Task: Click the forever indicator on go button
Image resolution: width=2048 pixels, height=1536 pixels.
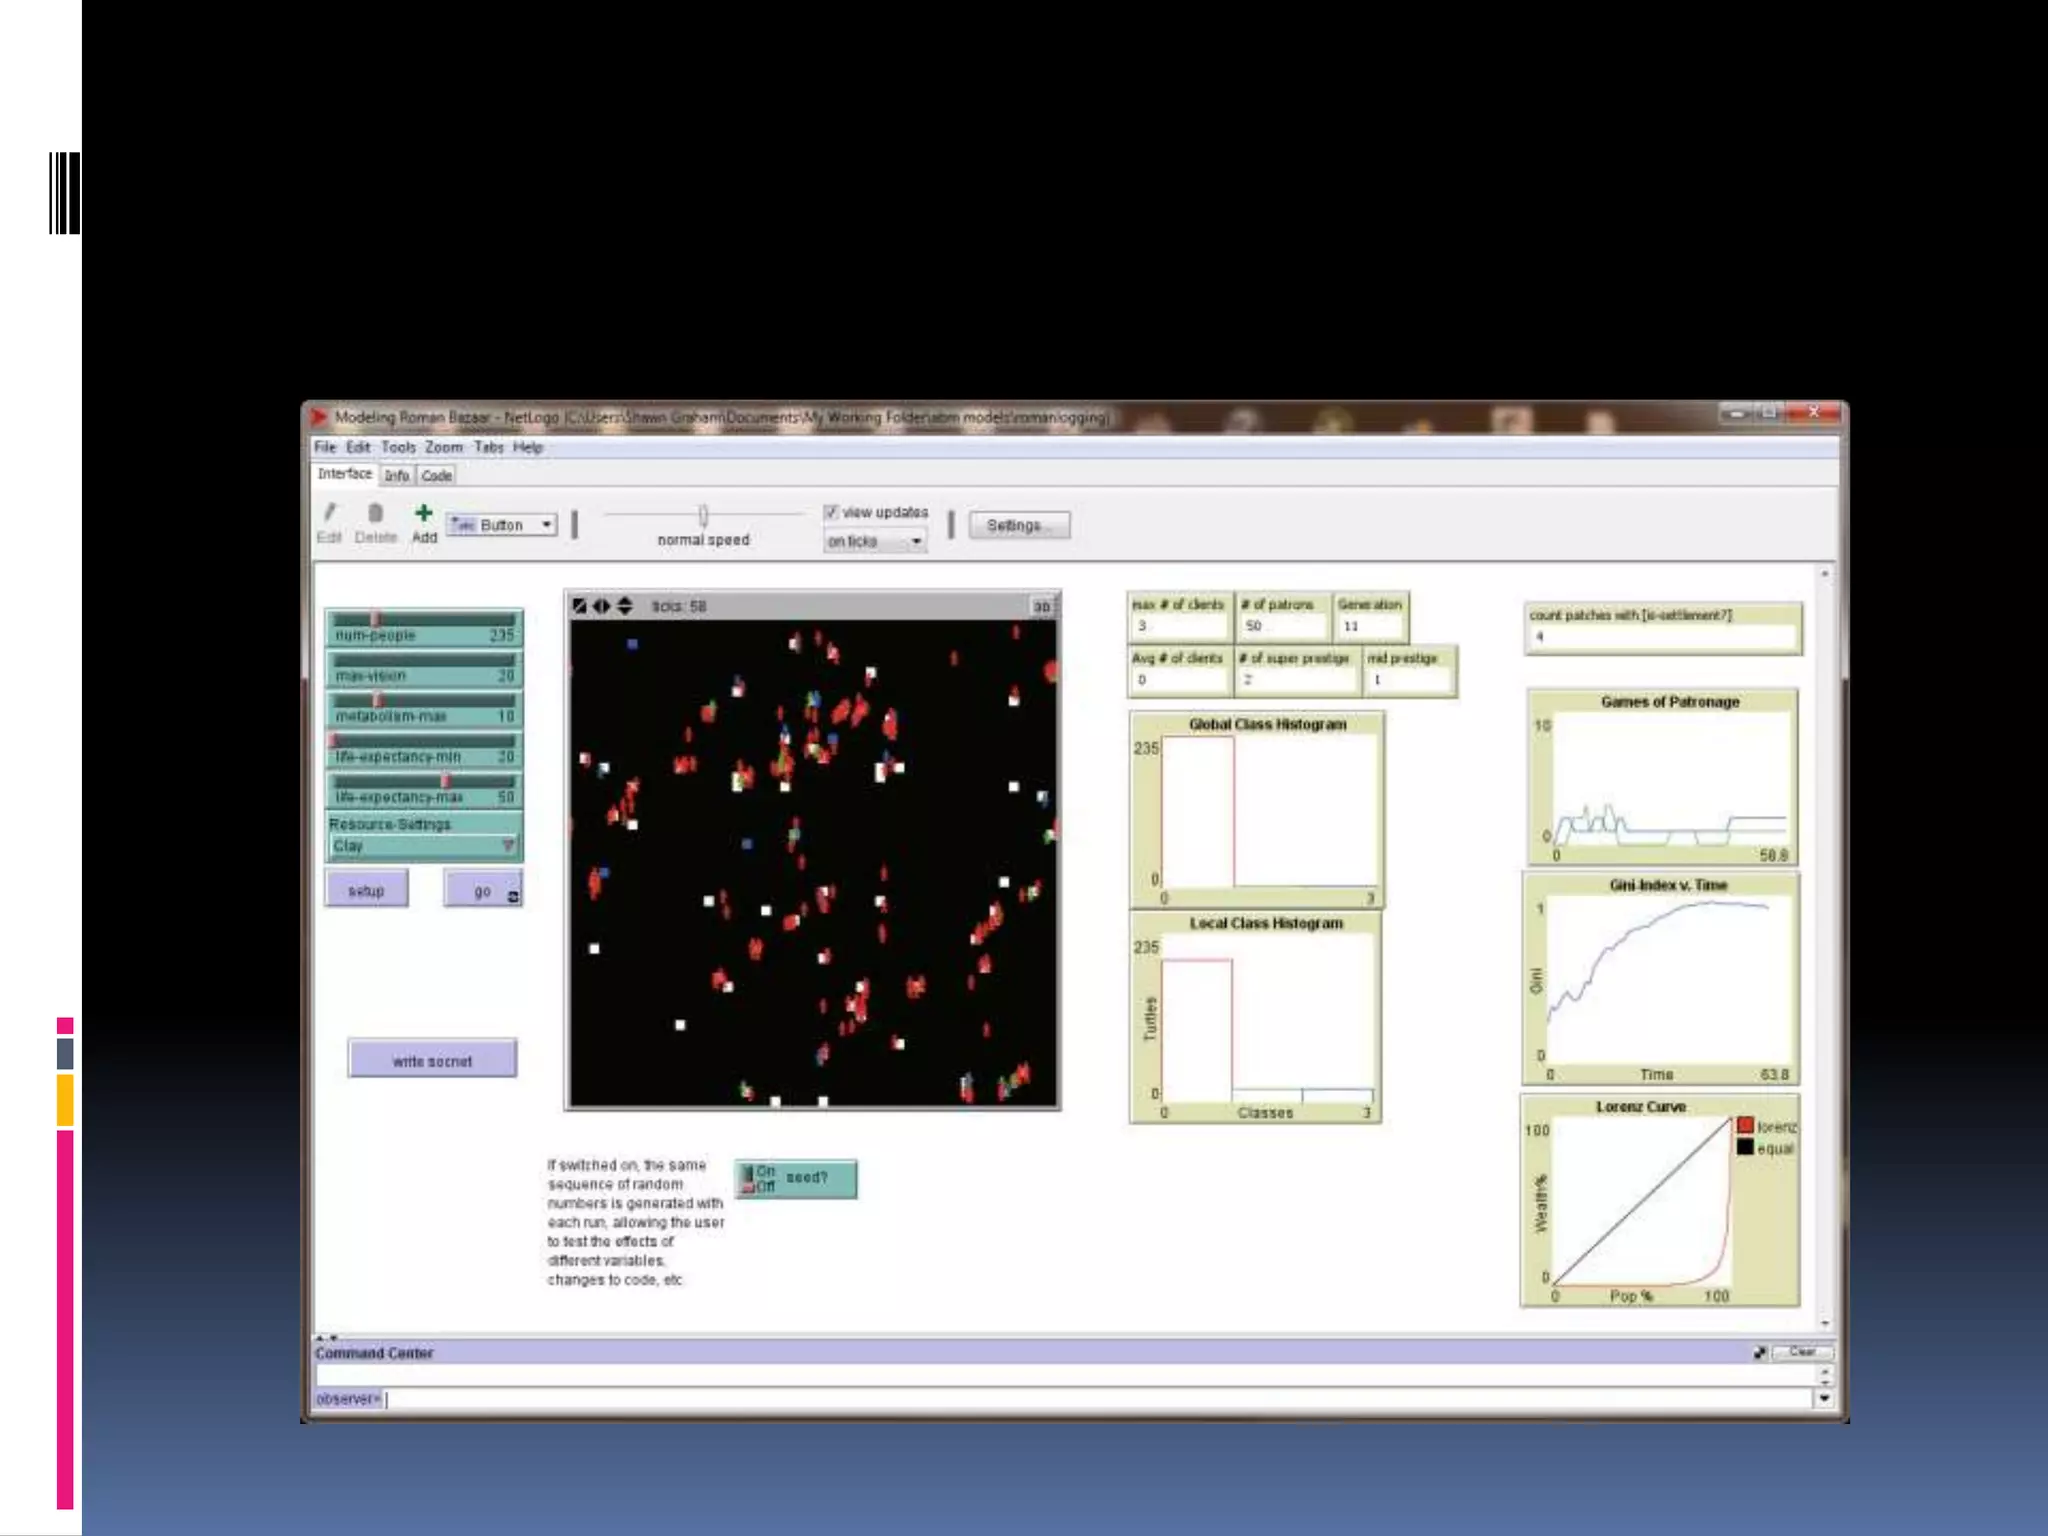Action: pyautogui.click(x=513, y=897)
